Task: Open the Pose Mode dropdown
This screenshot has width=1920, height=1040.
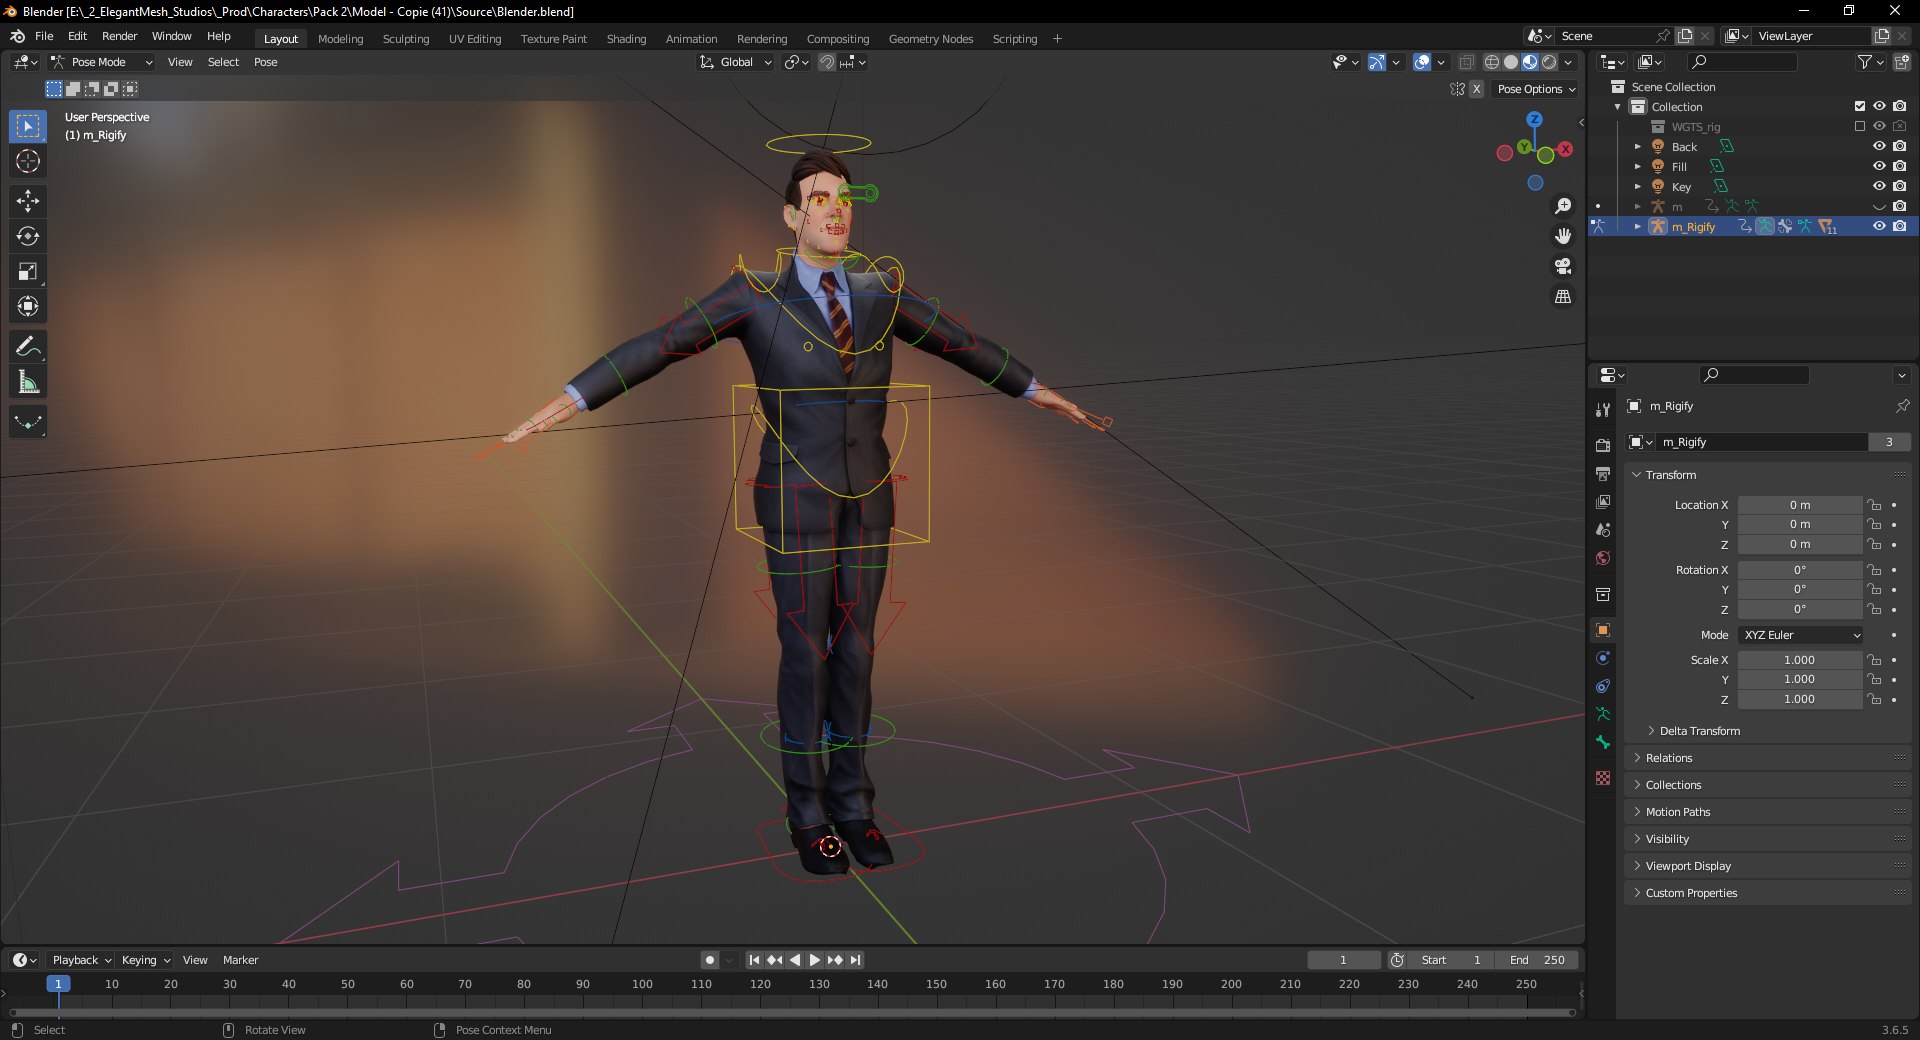Action: coord(101,62)
